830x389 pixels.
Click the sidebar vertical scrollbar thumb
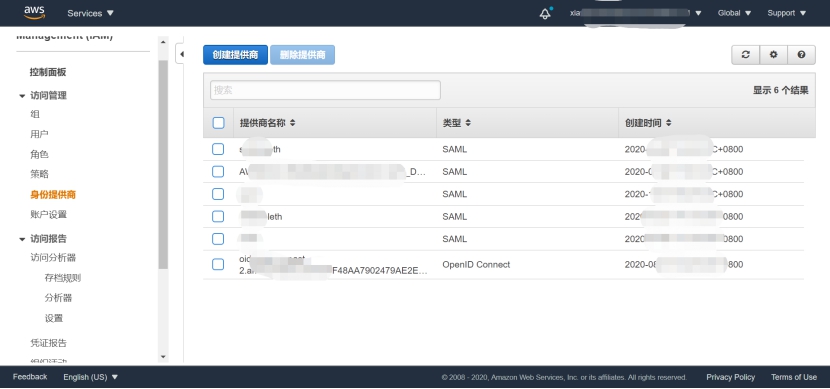pos(163,164)
